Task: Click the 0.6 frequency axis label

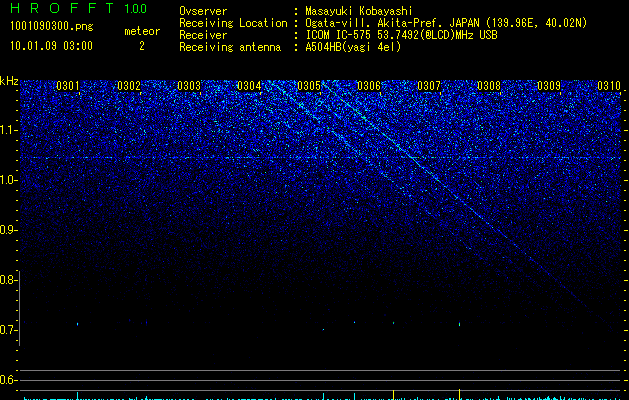Action: tap(8, 380)
